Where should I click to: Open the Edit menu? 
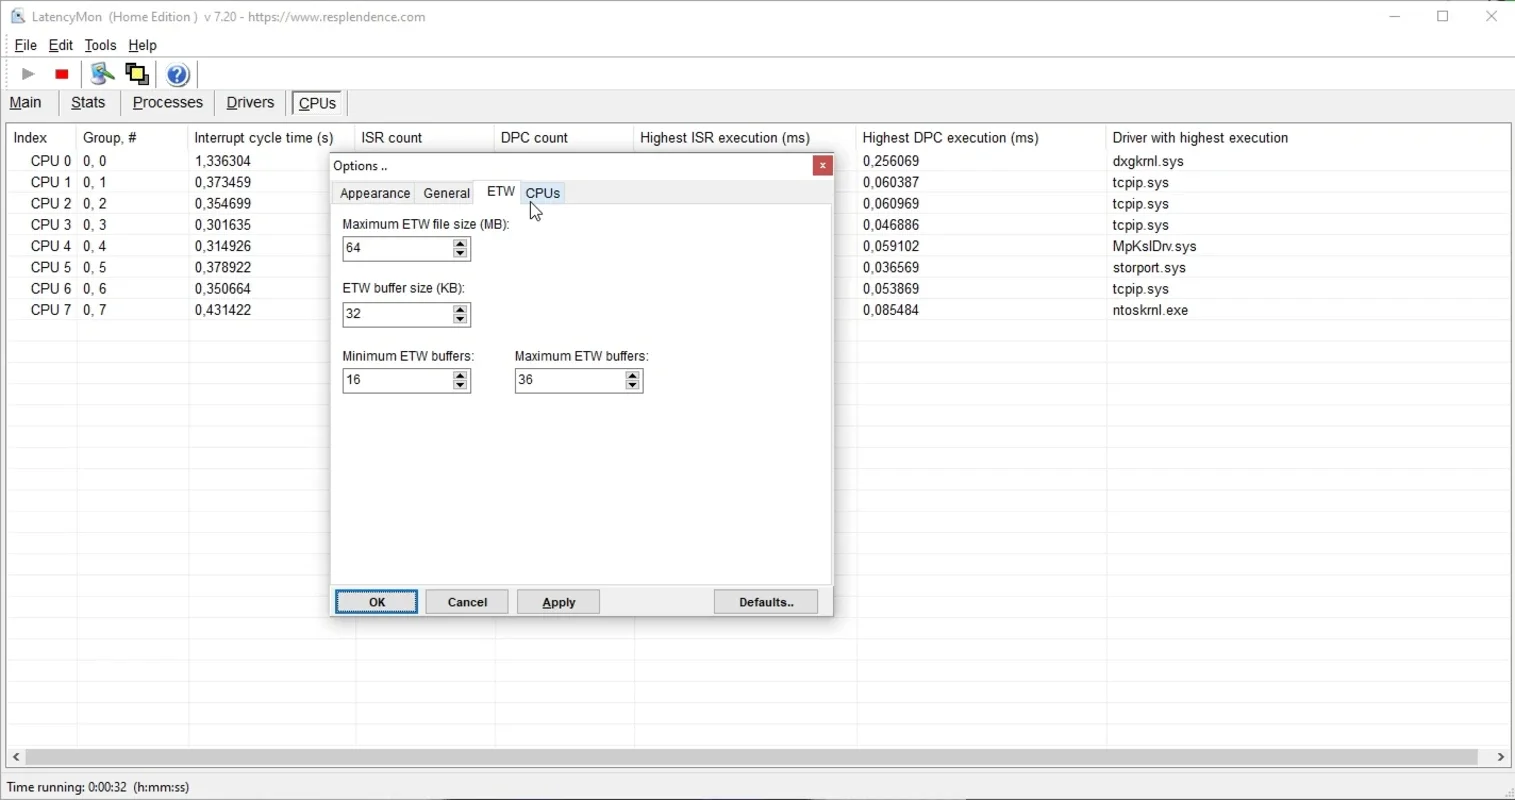pos(60,45)
